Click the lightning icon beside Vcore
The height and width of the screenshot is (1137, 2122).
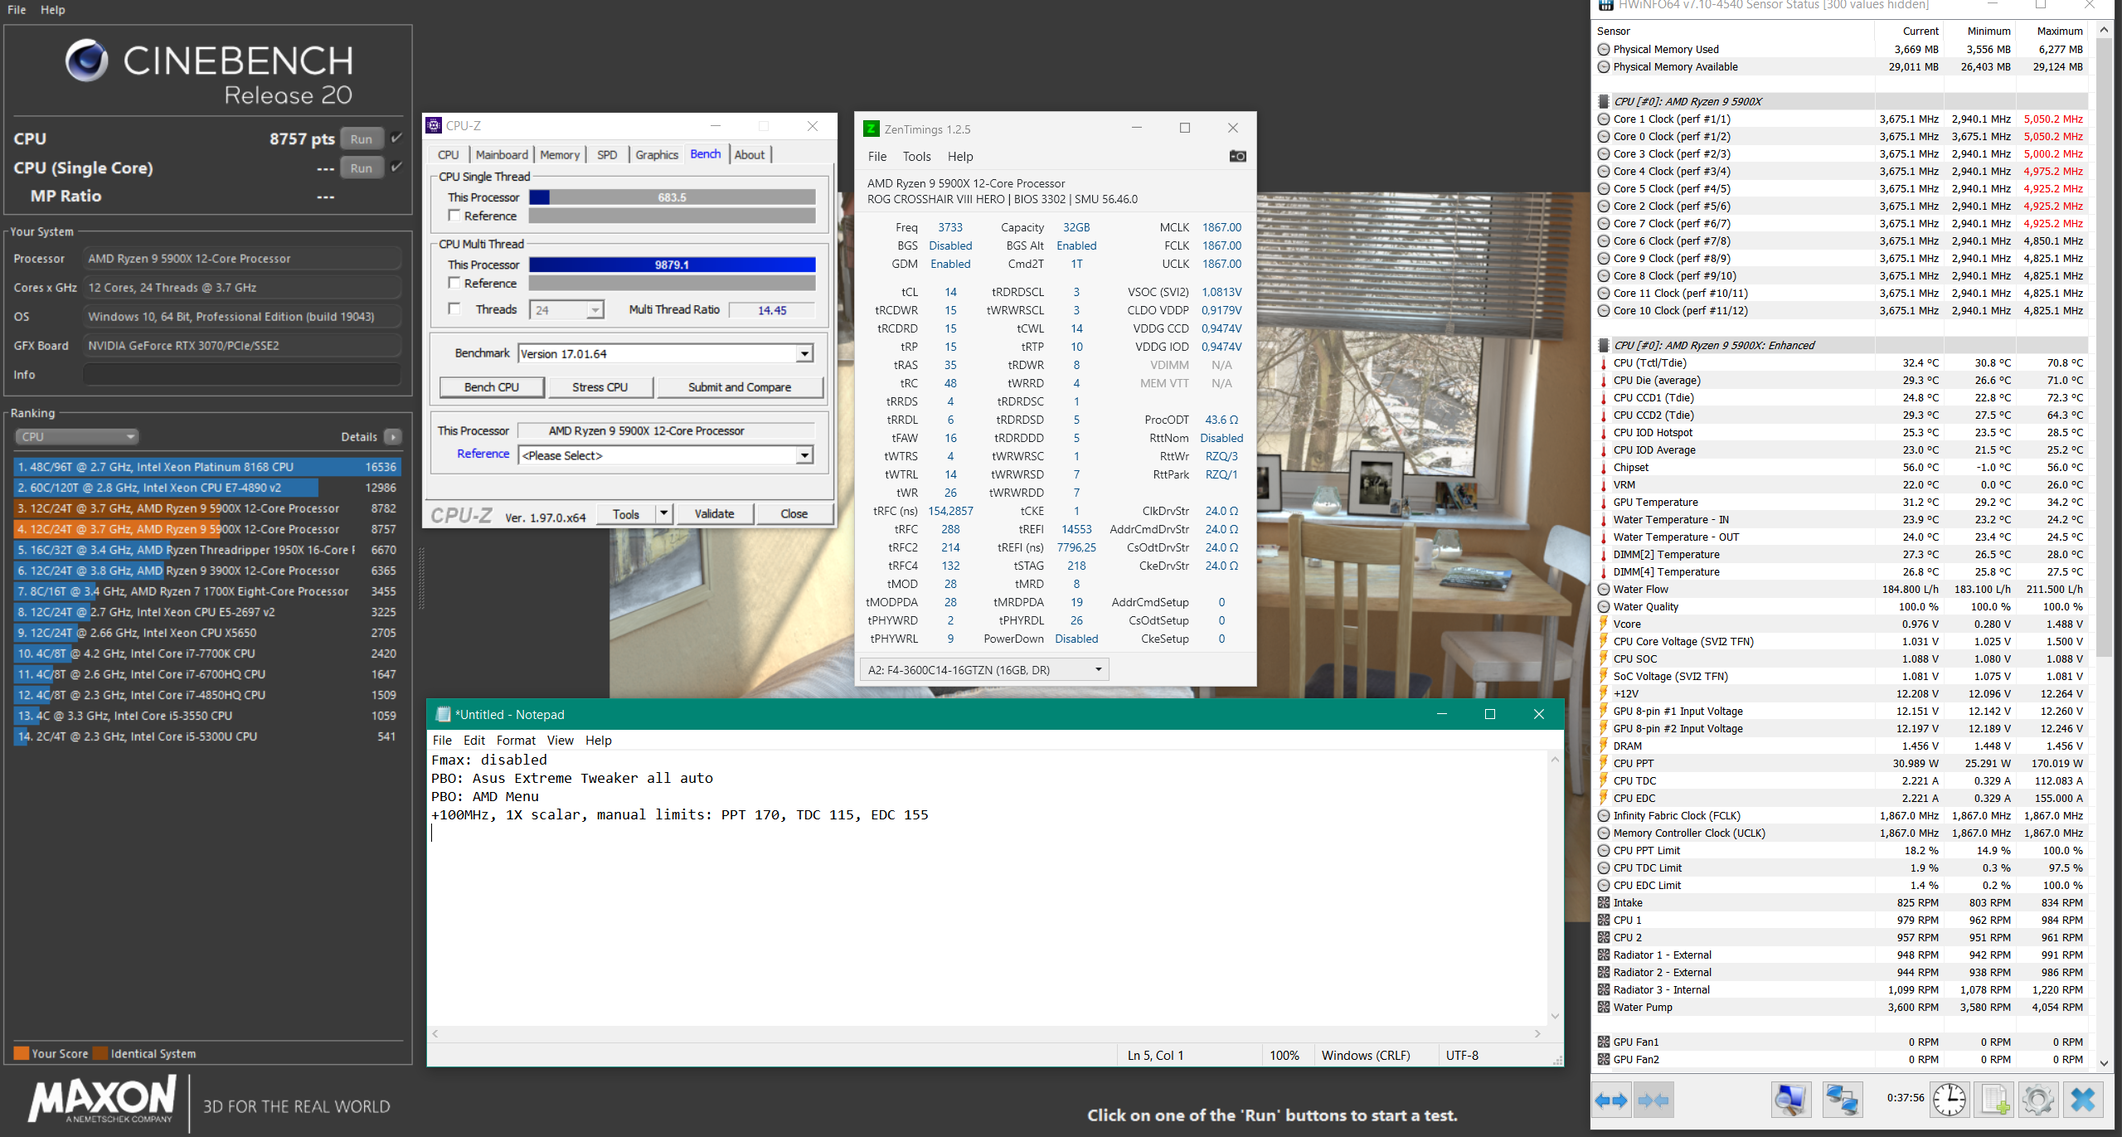point(1603,624)
